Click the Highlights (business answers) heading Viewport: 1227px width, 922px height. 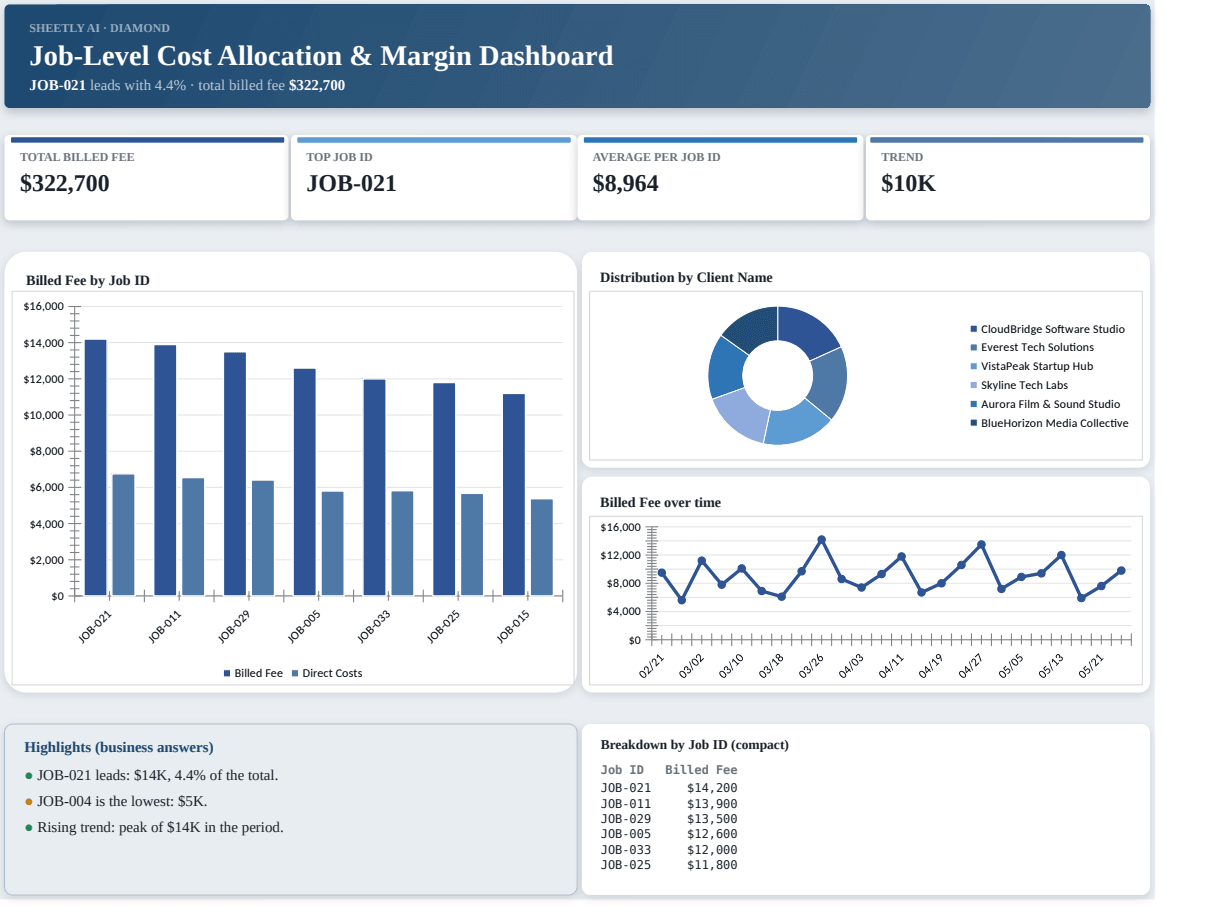(x=119, y=747)
